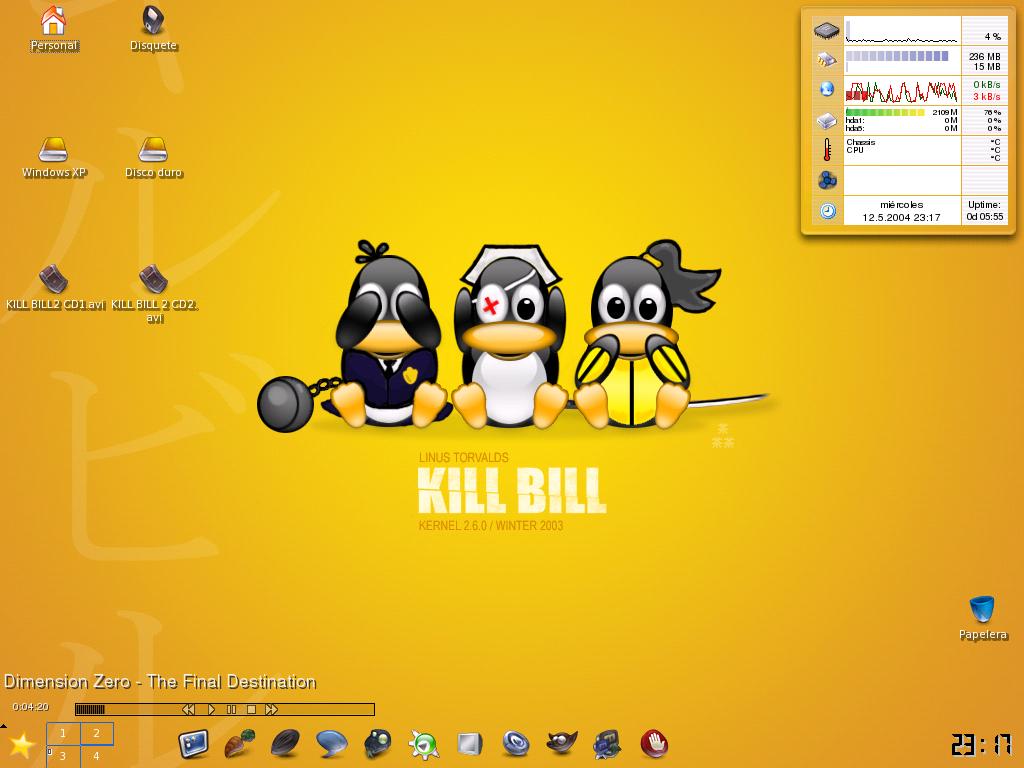Launch the dark creature icon in the dock

coord(377,744)
